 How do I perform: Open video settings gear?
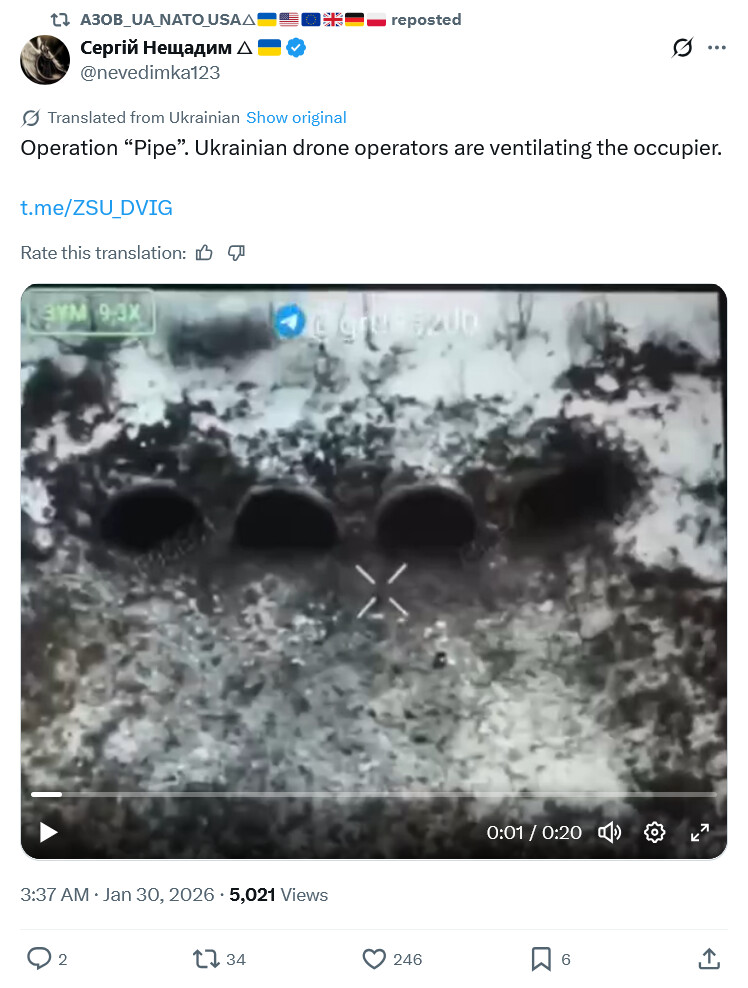tap(655, 832)
